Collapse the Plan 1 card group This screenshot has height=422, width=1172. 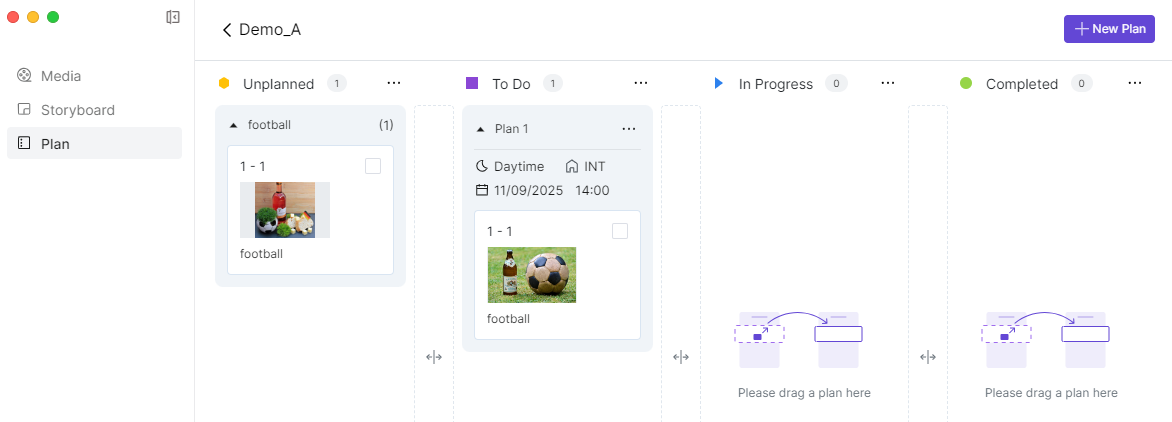click(x=481, y=129)
